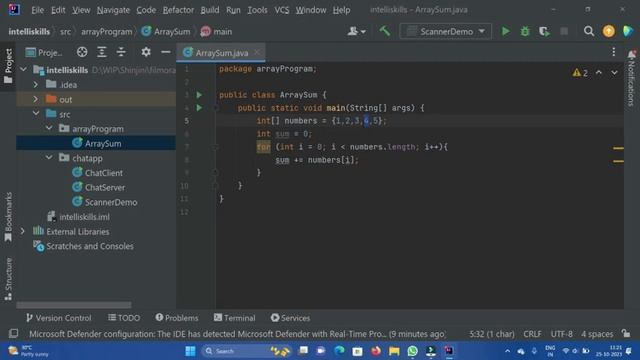Open the Terminal tool window
The width and height of the screenshot is (640, 360).
[235, 318]
